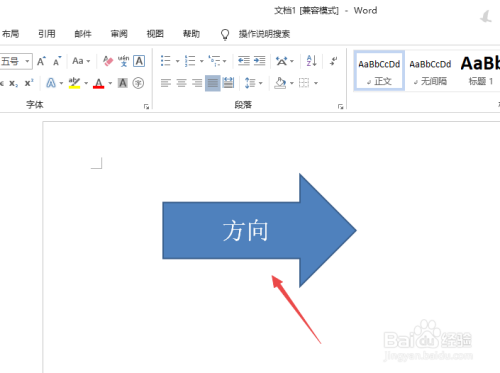Apply subscript formatting

pyautogui.click(x=13, y=83)
